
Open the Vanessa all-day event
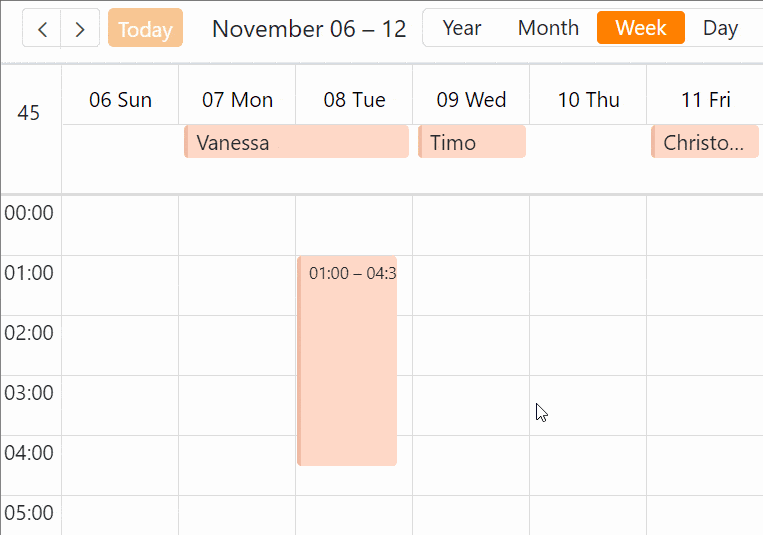pyautogui.click(x=297, y=142)
